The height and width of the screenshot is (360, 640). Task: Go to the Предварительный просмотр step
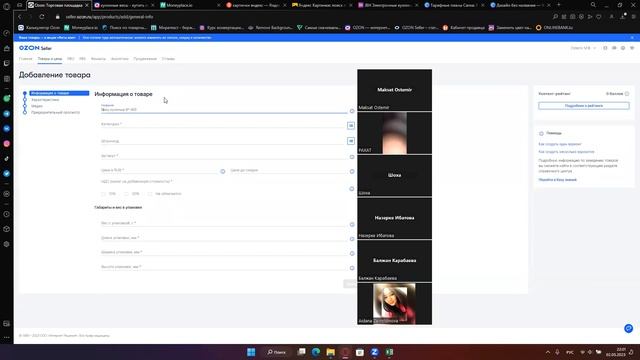pyautogui.click(x=56, y=112)
